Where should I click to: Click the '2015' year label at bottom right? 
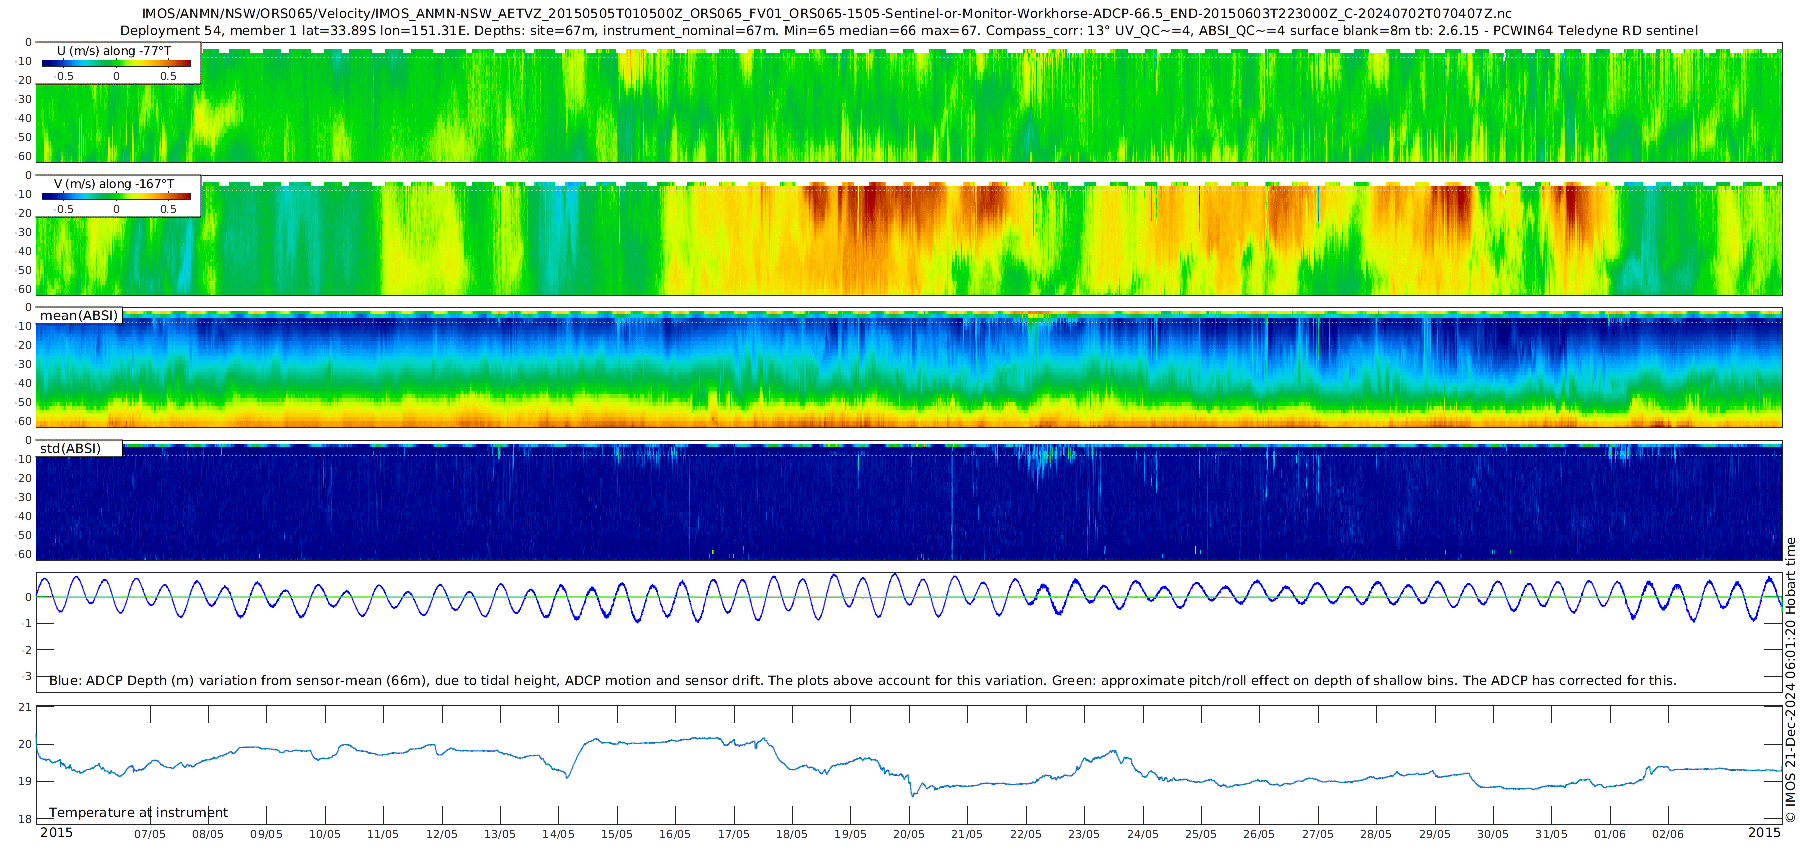(x=1764, y=833)
